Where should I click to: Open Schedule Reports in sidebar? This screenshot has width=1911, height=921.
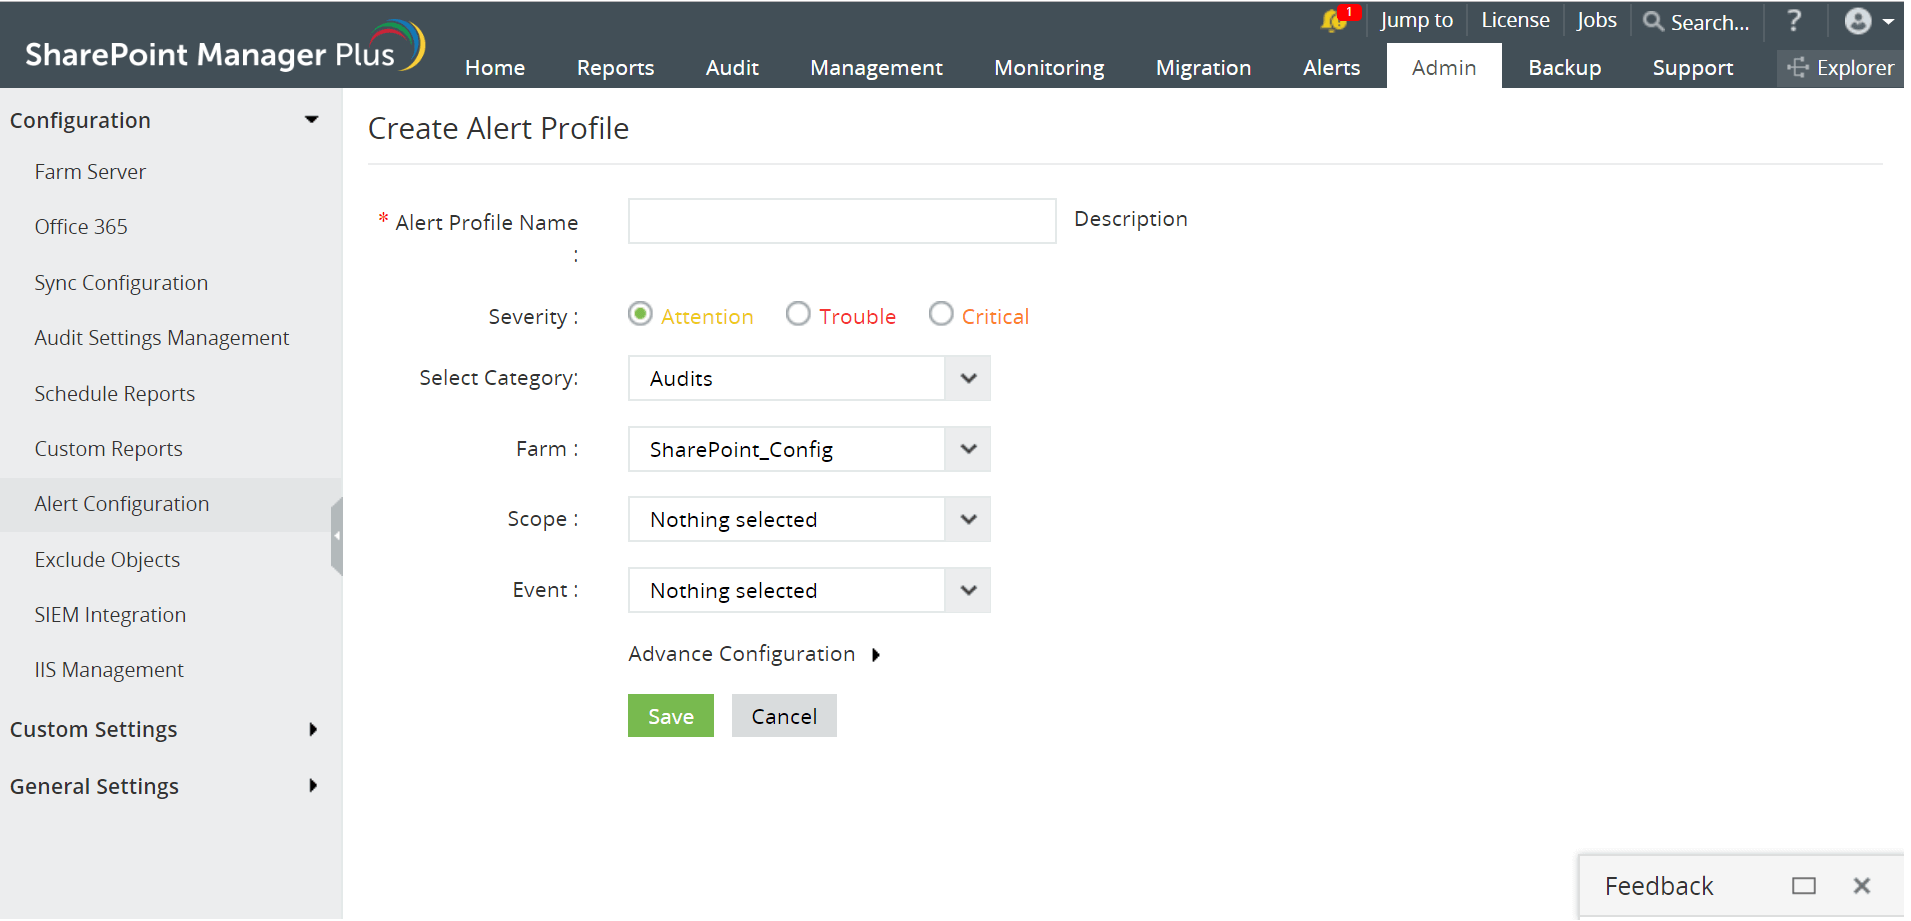115,394
